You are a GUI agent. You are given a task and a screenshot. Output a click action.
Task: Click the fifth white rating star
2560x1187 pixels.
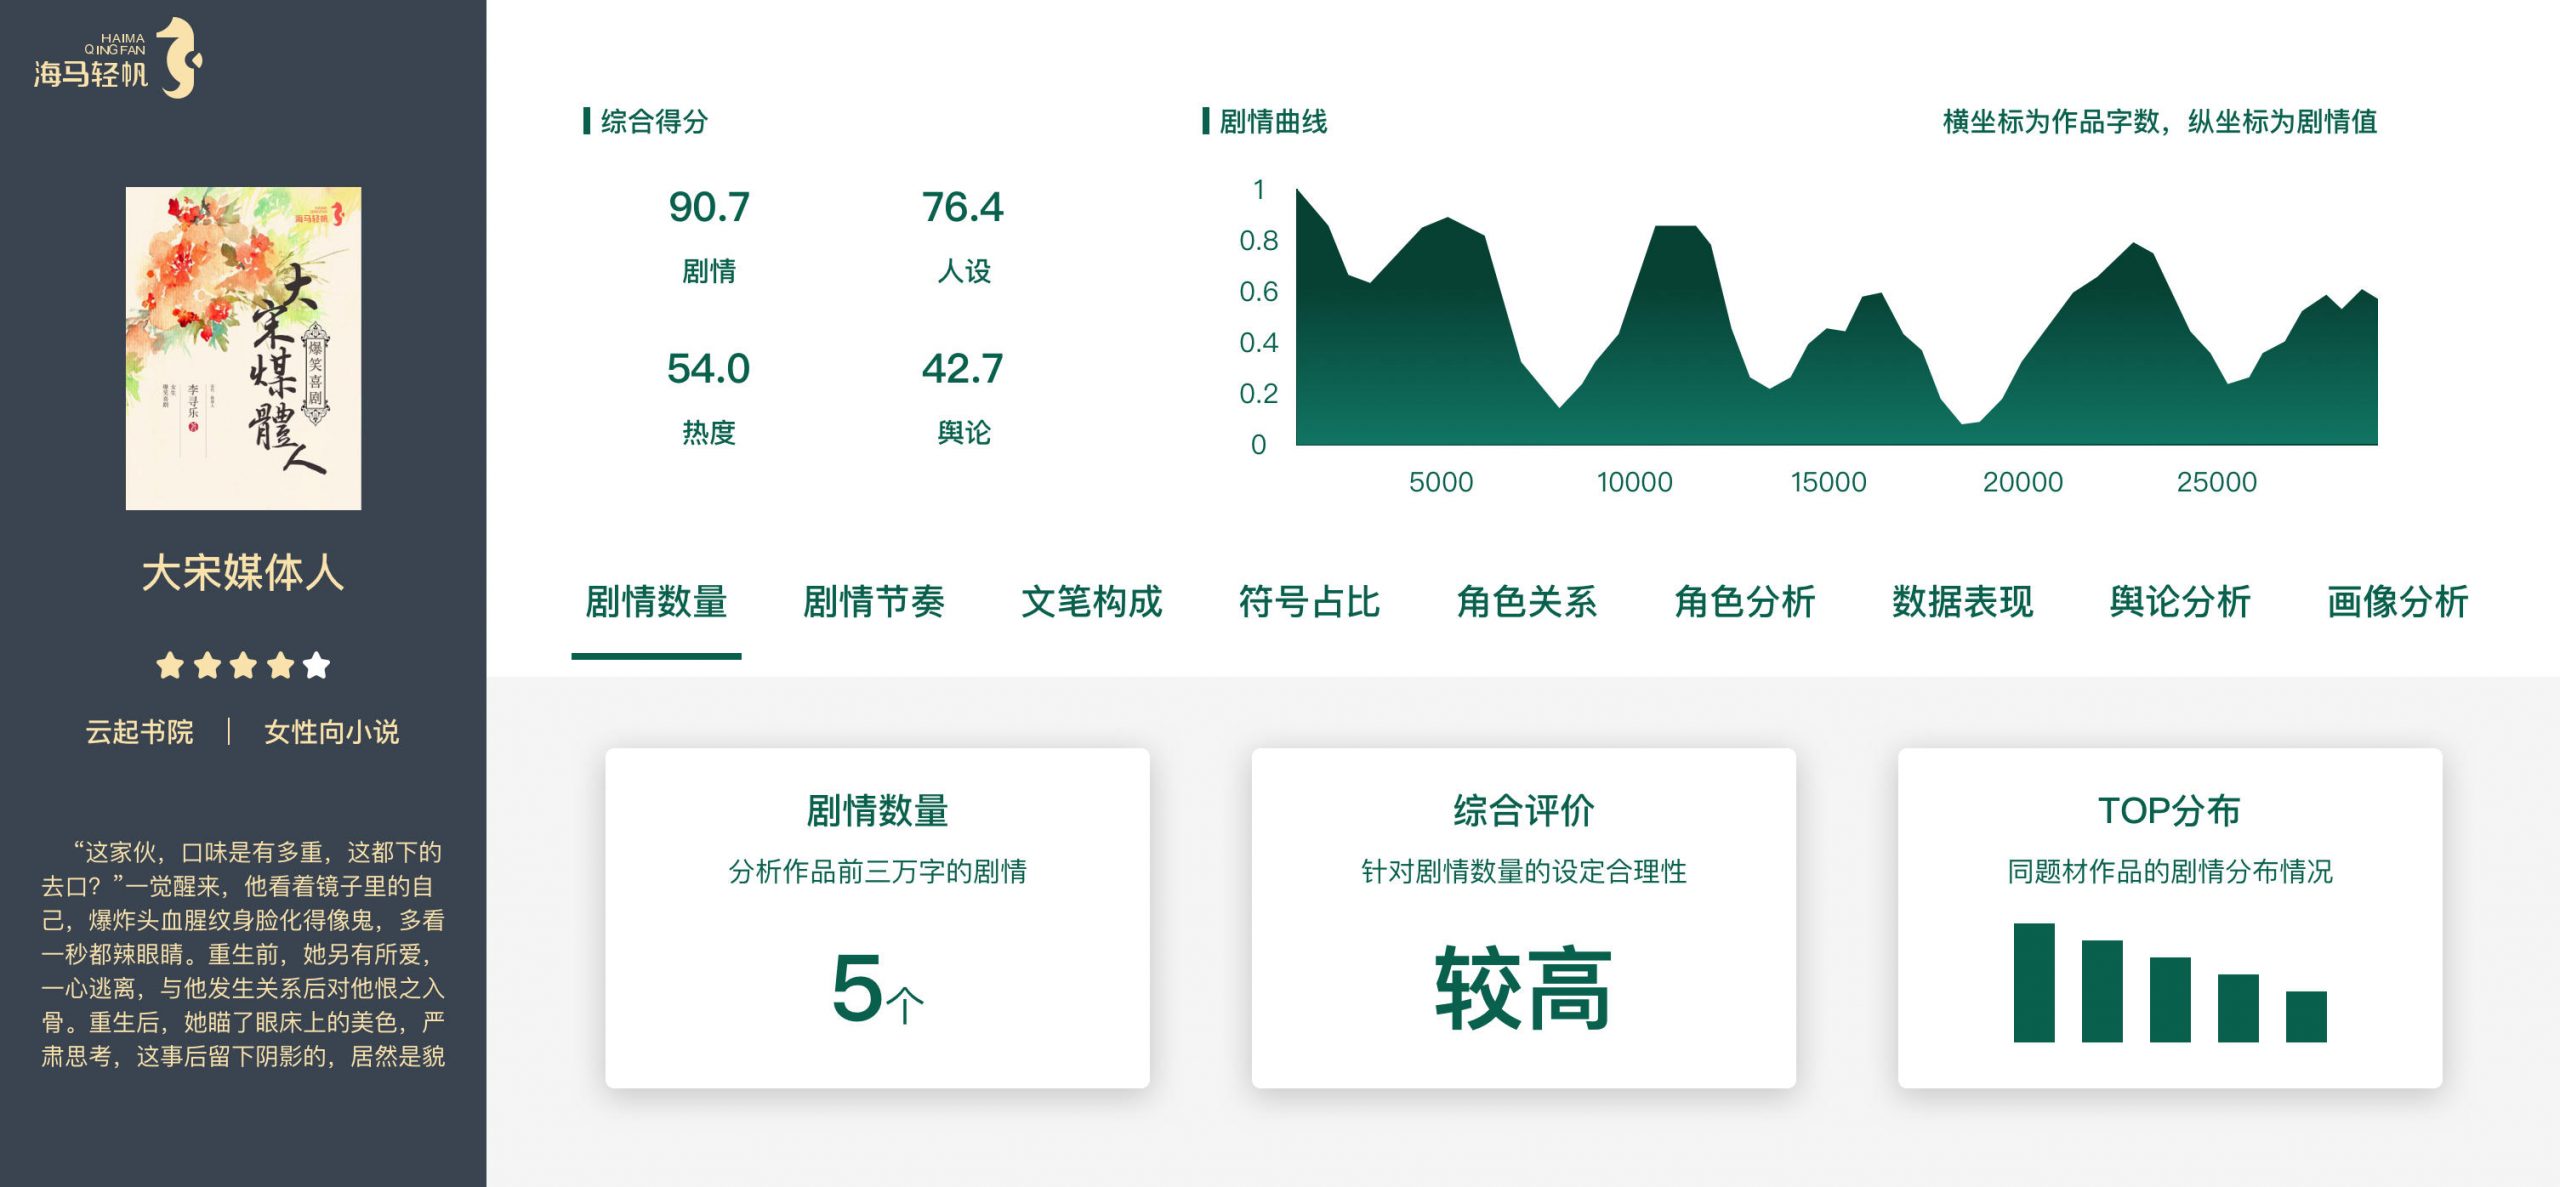click(316, 665)
